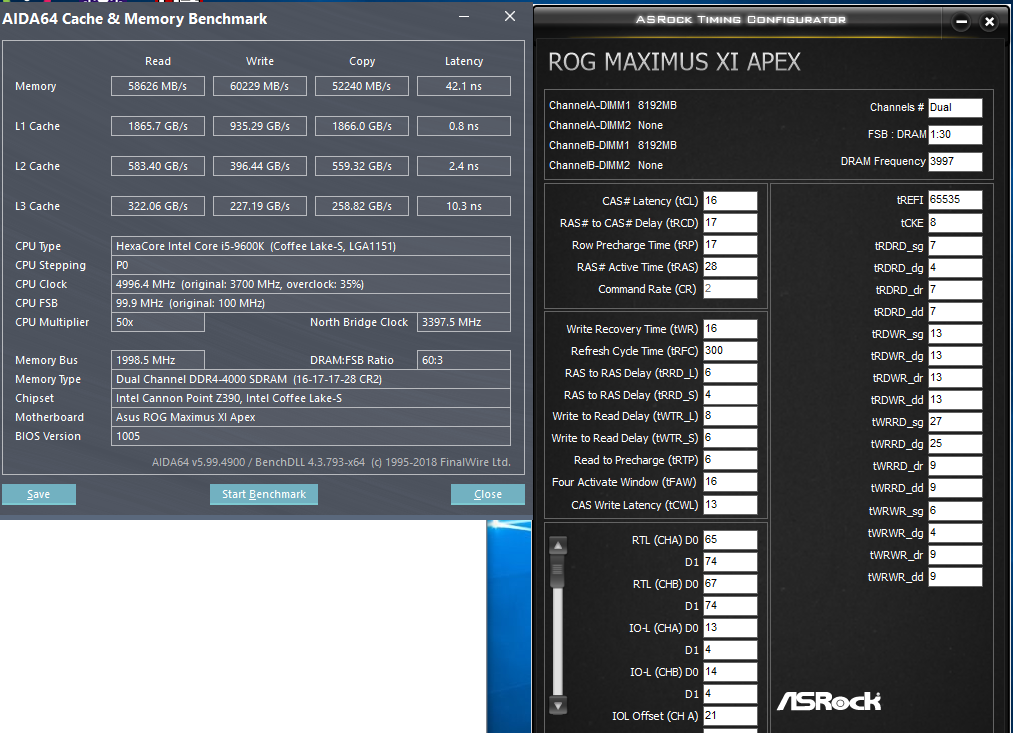
Task: Click the Chipset field Intel Cannon Point Z390
Action: [311, 398]
